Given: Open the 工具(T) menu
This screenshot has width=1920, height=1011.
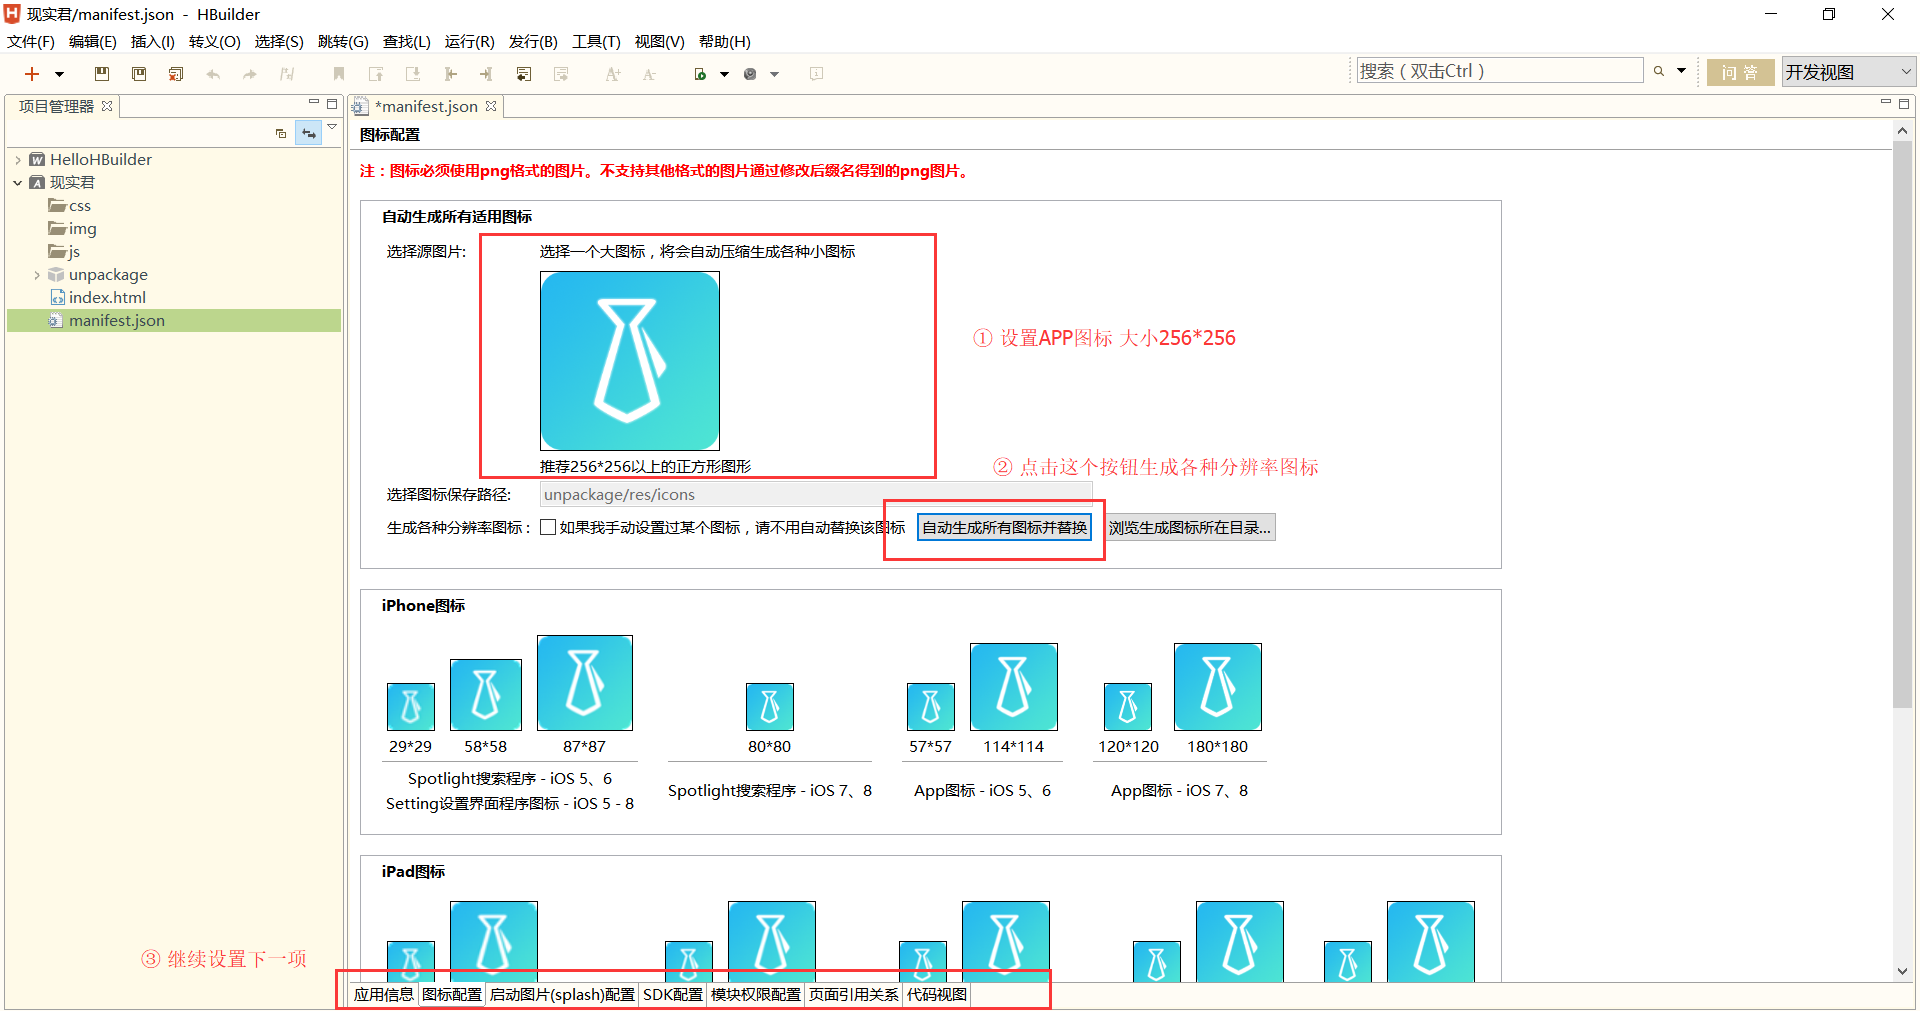Looking at the screenshot, I should (x=596, y=41).
